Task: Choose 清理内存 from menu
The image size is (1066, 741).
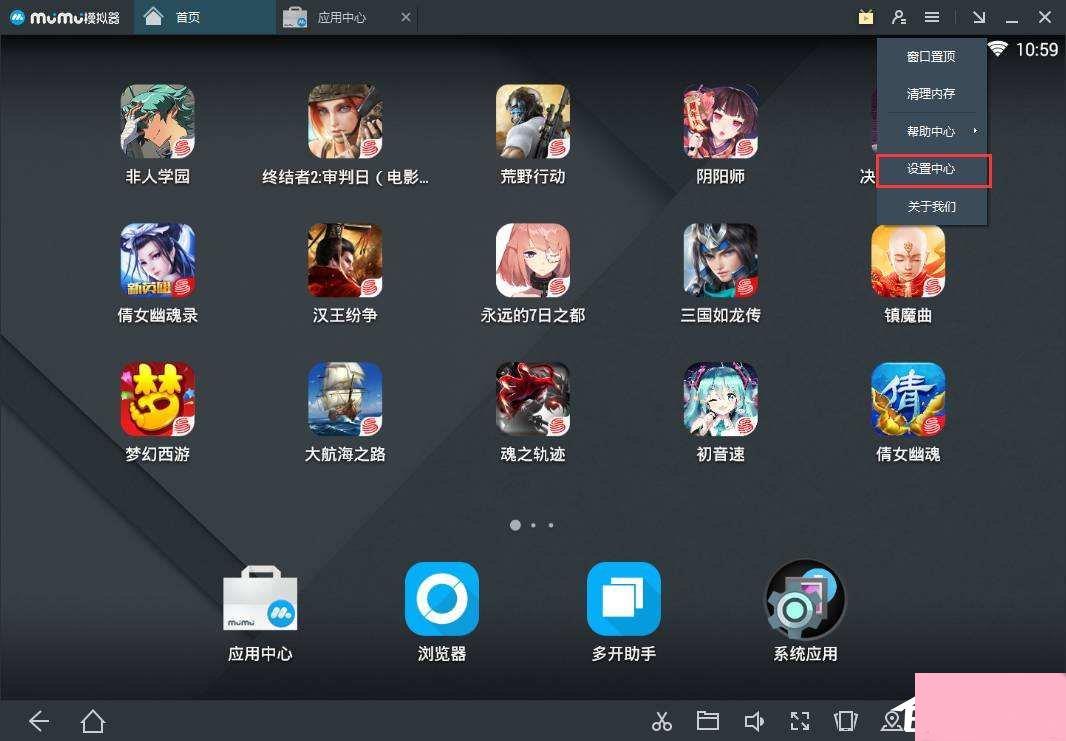Action: (931, 94)
